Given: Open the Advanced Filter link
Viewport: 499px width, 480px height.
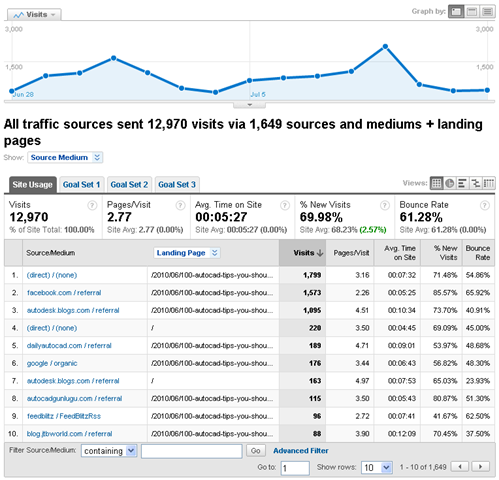Looking at the screenshot, I should (x=301, y=451).
